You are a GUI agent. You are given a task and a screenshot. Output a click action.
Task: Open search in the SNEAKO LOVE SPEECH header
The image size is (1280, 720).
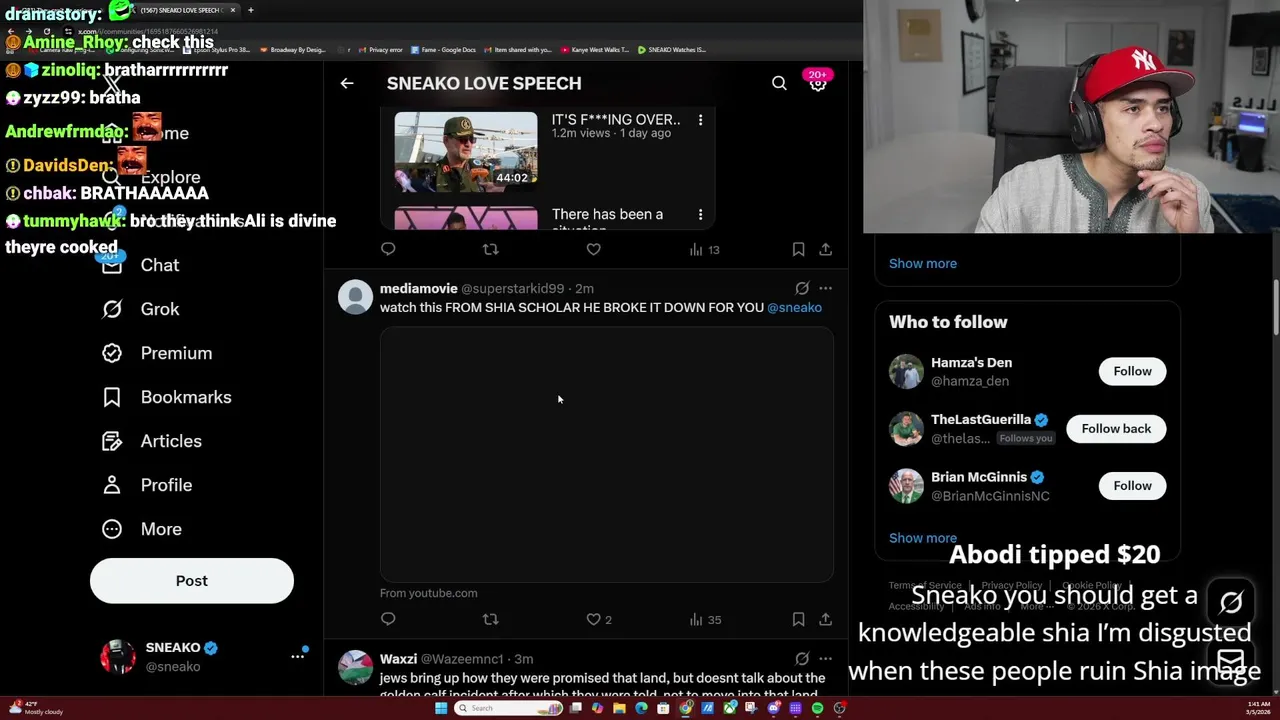click(x=779, y=83)
